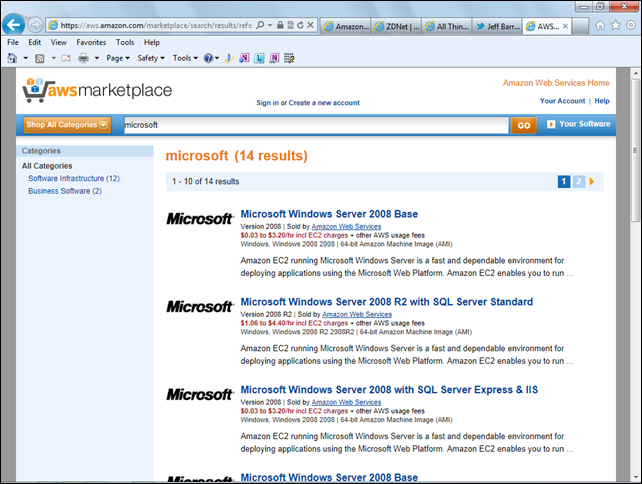
Task: Click the Your Software link
Action: (x=579, y=124)
